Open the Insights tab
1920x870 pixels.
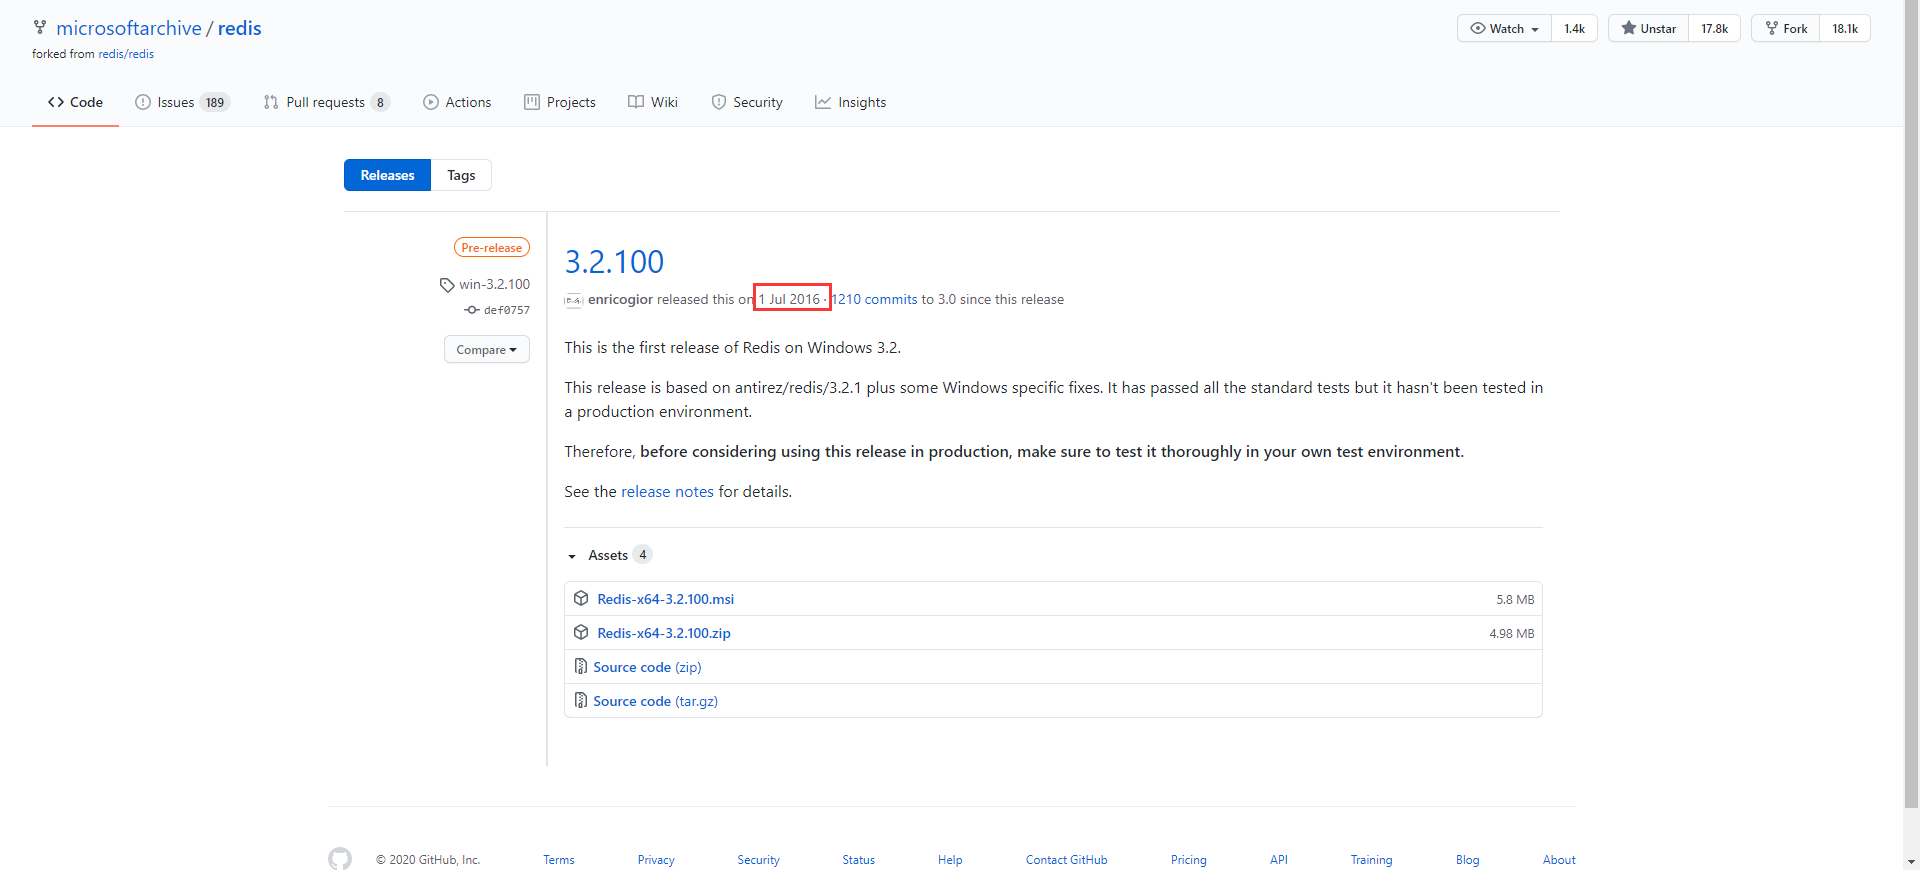pyautogui.click(x=851, y=102)
